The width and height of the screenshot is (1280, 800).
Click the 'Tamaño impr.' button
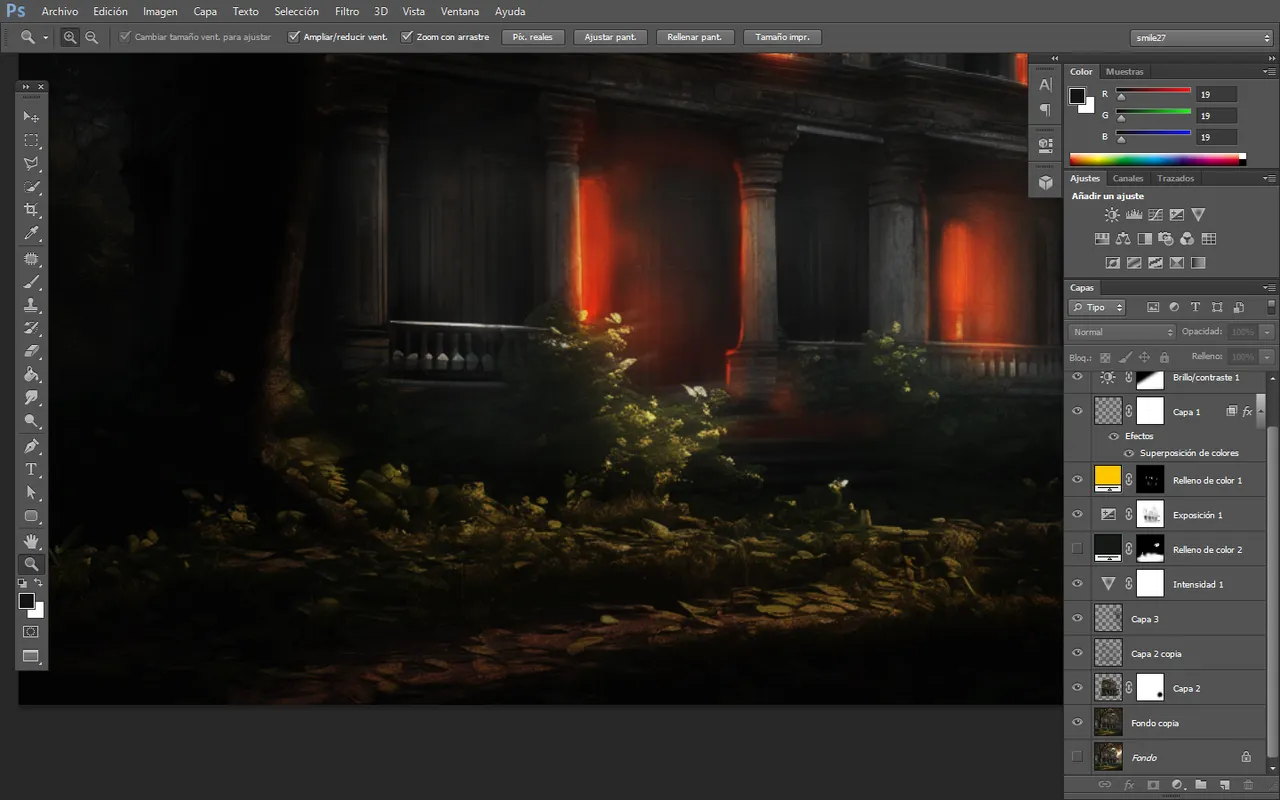782,37
